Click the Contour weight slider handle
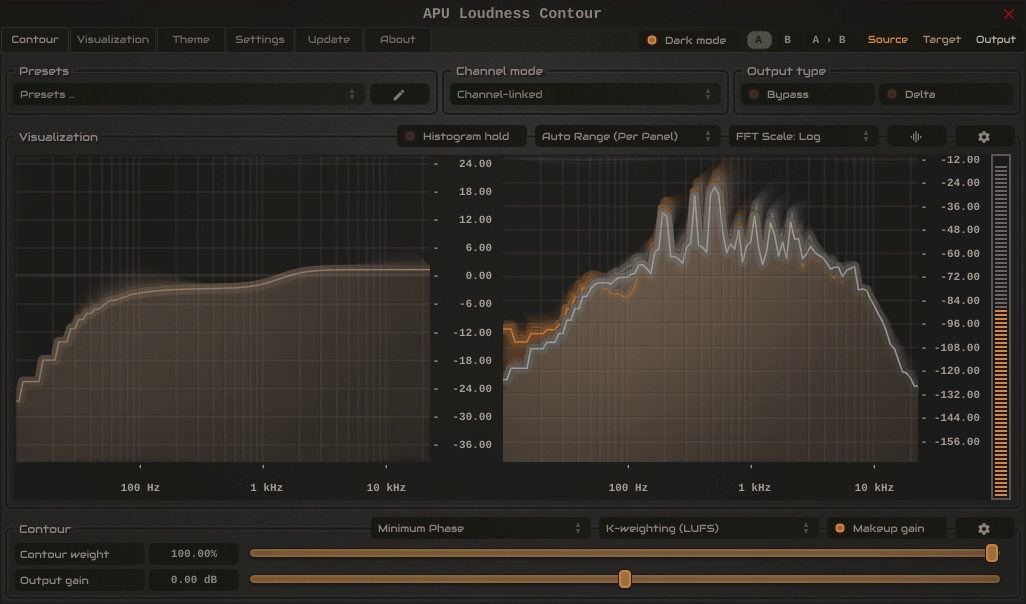The image size is (1026, 604). click(x=992, y=554)
